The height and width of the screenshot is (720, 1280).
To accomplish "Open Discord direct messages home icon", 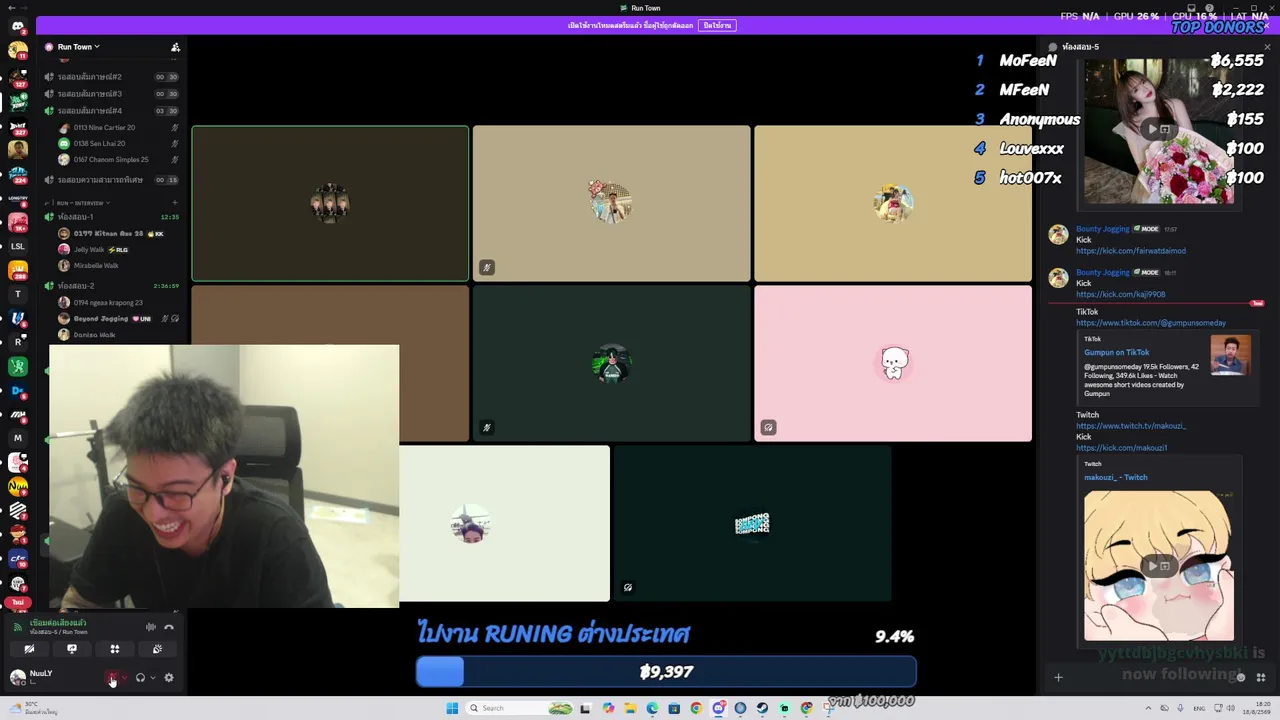I will coord(18,27).
